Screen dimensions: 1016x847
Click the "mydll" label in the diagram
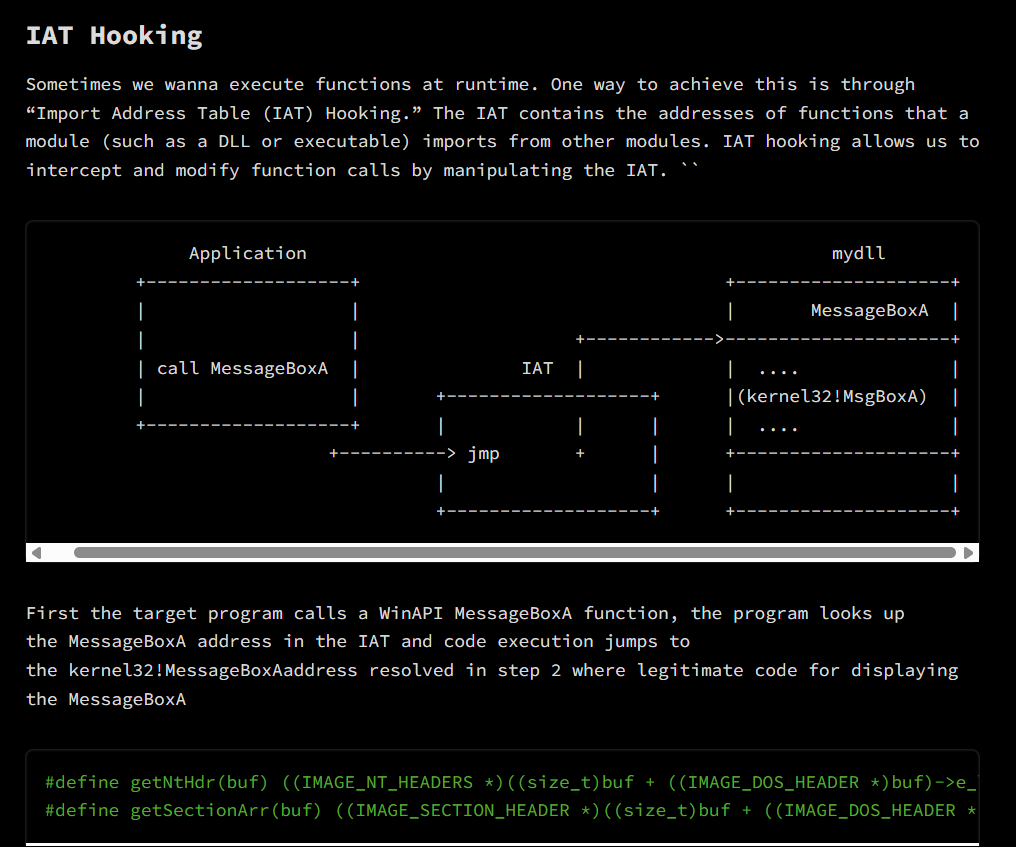(859, 253)
